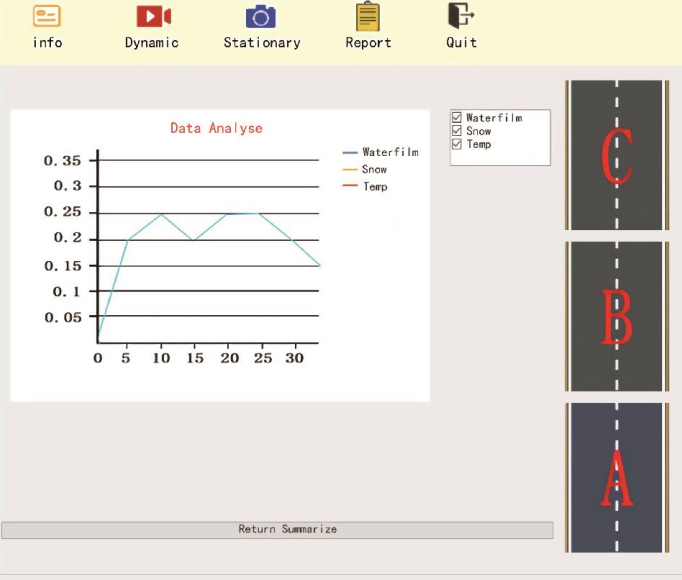Screen dimensions: 682x580
Task: Select road section C image
Action: point(617,155)
